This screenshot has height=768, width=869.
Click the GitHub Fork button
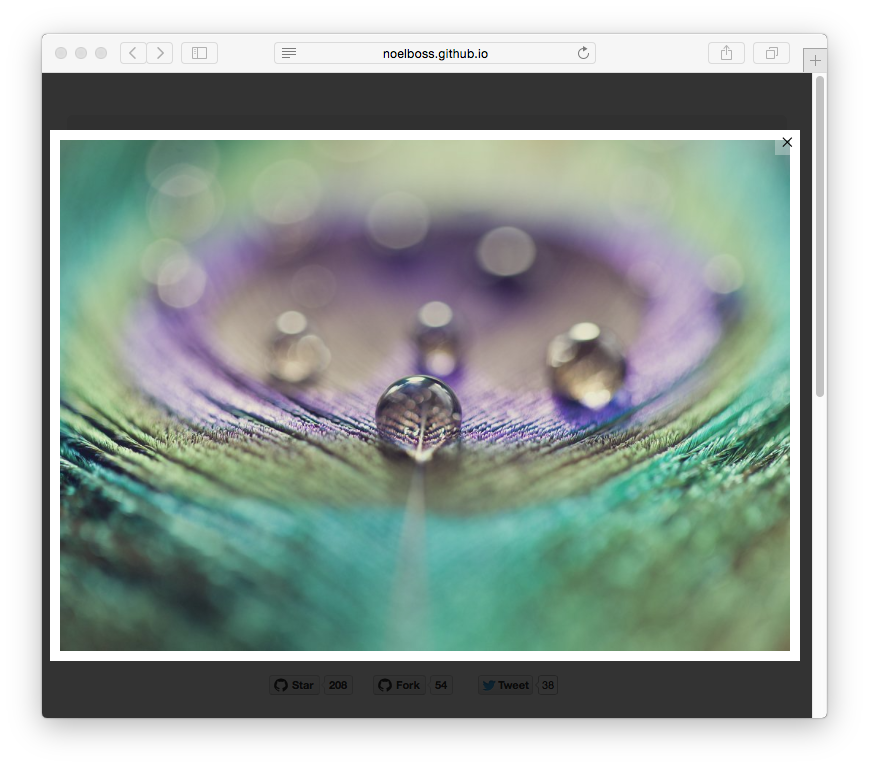click(400, 685)
